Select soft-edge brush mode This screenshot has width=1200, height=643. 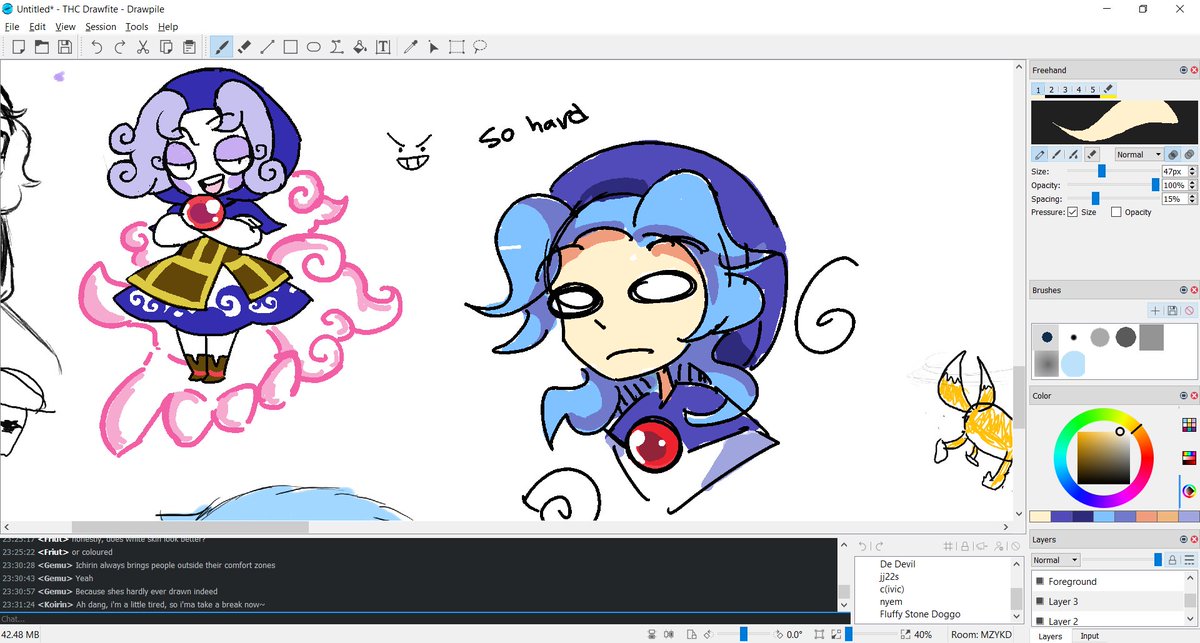(1057, 155)
